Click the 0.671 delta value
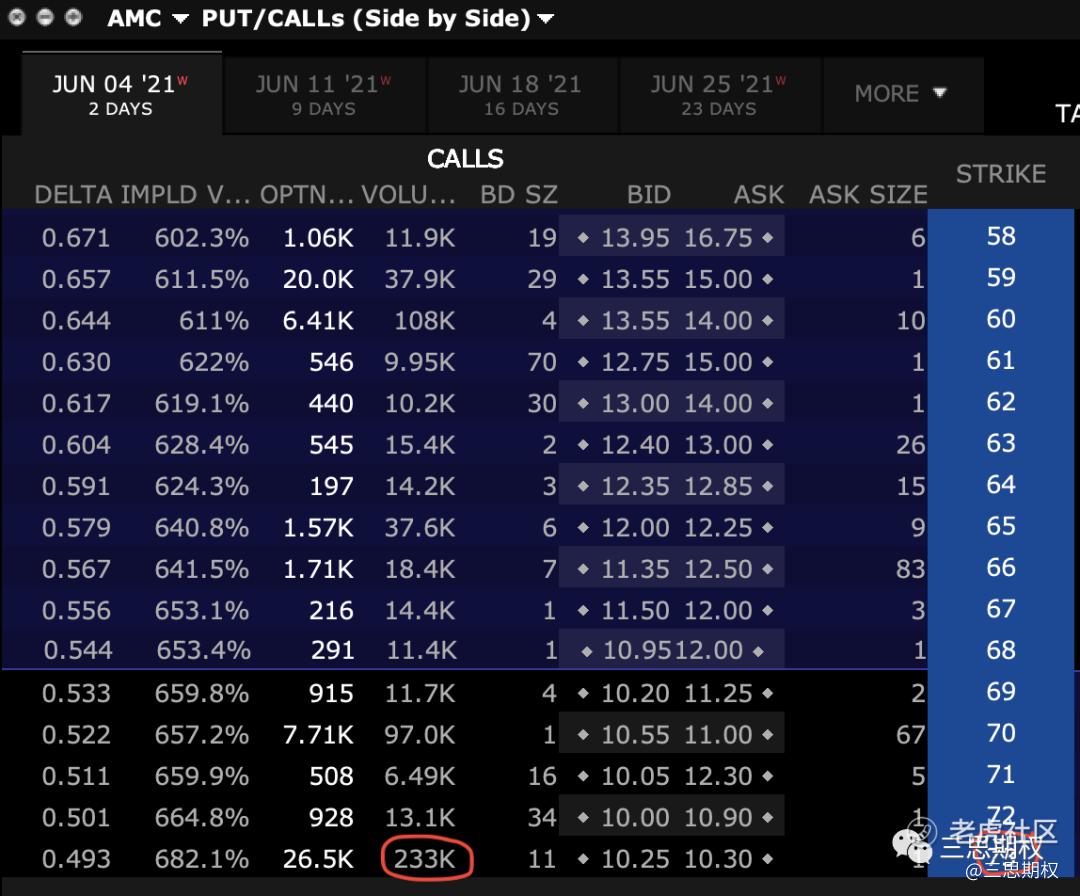Viewport: 1080px width, 896px height. point(76,238)
